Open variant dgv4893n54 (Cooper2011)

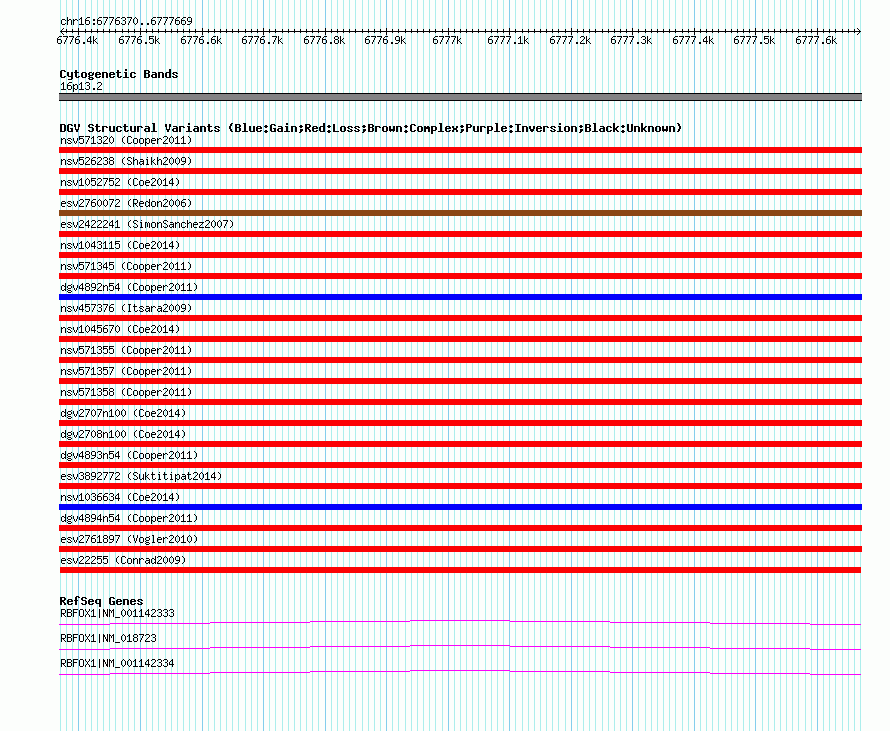click(x=129, y=455)
